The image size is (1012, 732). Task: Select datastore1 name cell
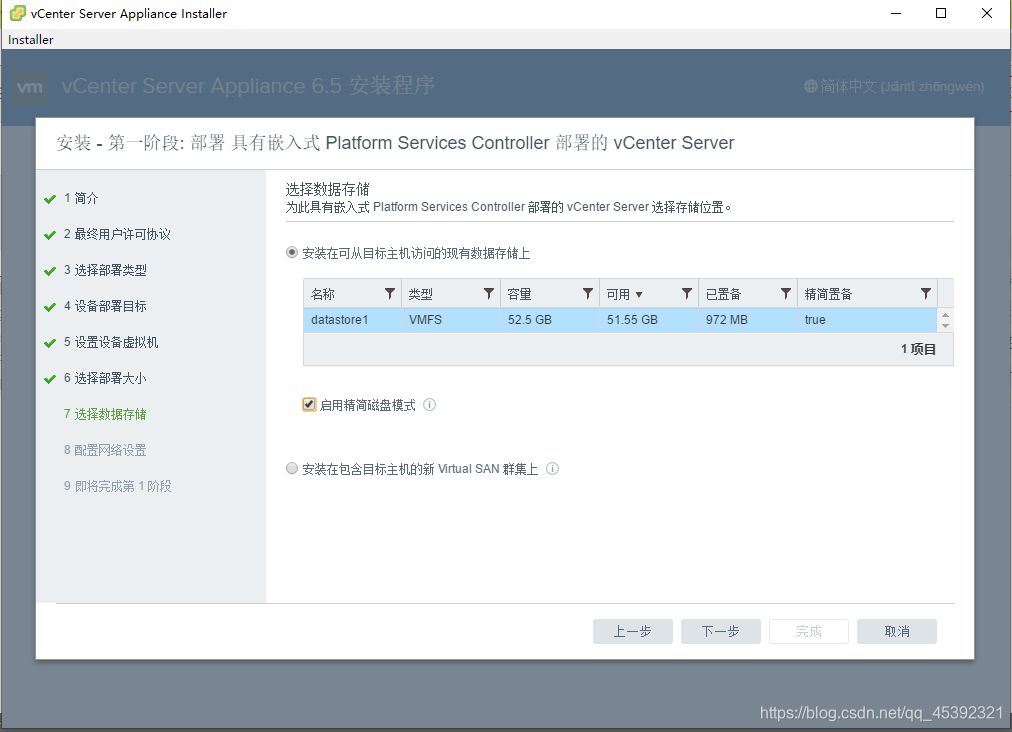tap(352, 320)
